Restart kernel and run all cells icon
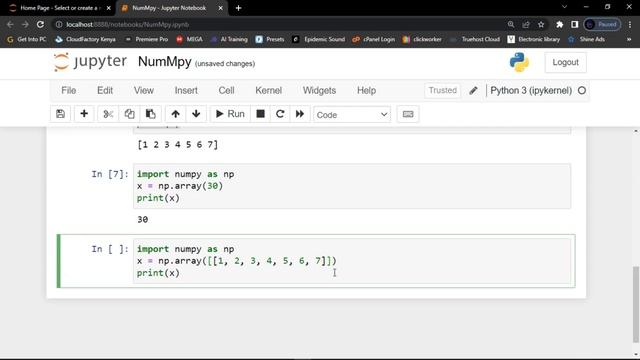The height and width of the screenshot is (360, 640). pos(300,114)
